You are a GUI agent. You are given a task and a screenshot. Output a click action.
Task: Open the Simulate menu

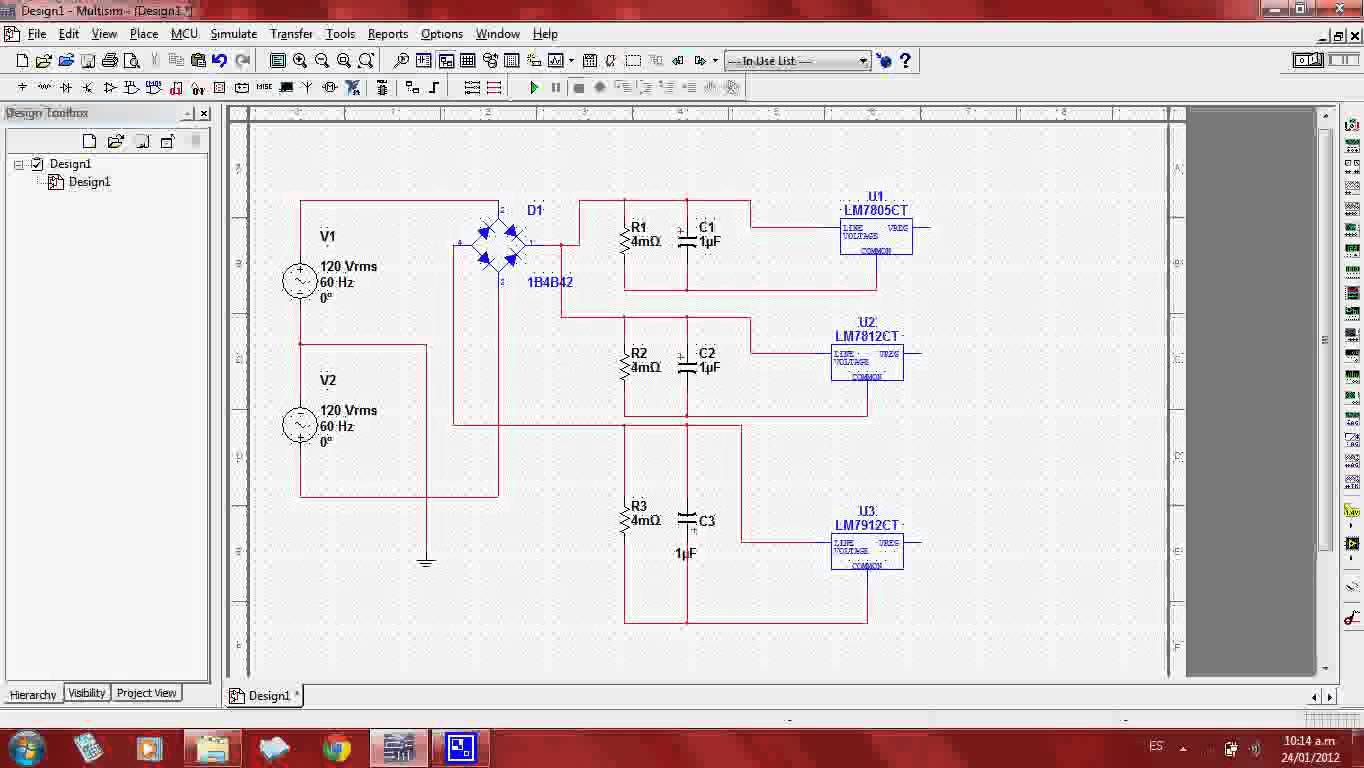234,34
